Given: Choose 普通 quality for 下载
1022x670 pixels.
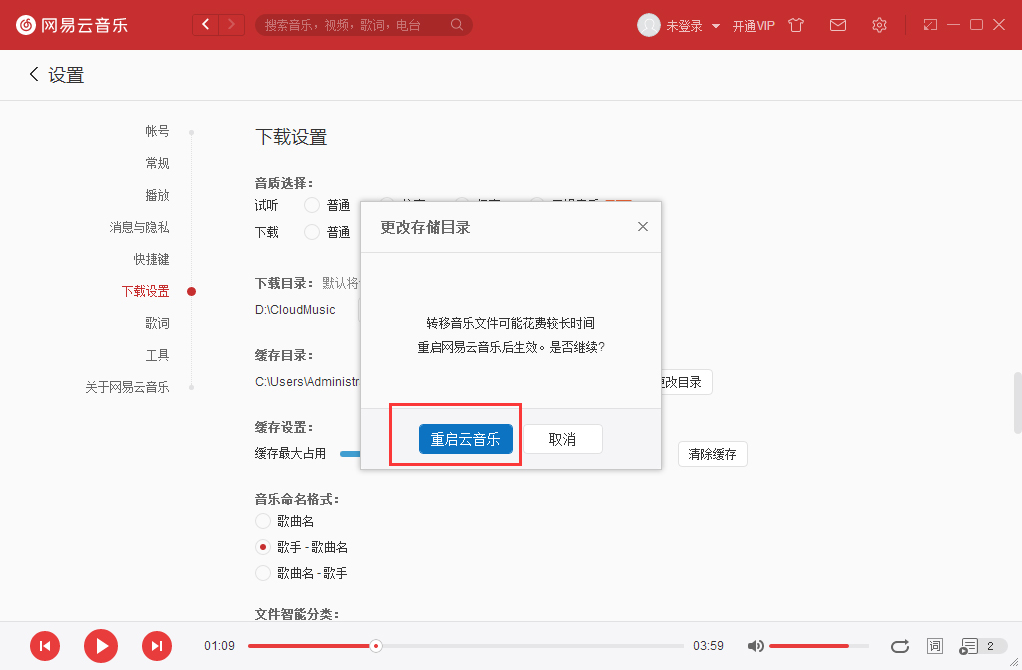Looking at the screenshot, I should [312, 231].
